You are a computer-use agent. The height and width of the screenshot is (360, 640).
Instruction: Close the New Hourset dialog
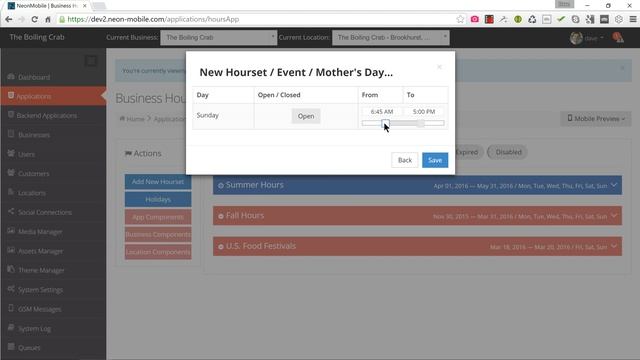(x=439, y=67)
